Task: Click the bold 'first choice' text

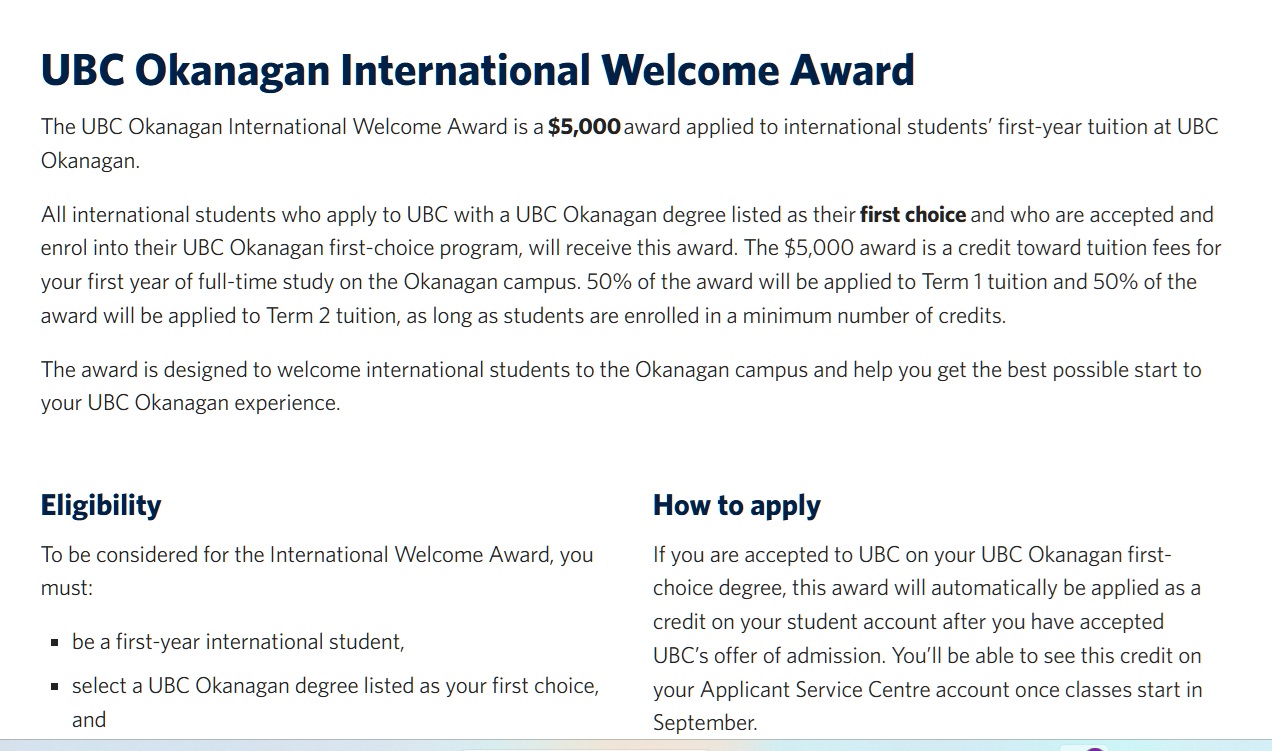Action: click(x=912, y=215)
